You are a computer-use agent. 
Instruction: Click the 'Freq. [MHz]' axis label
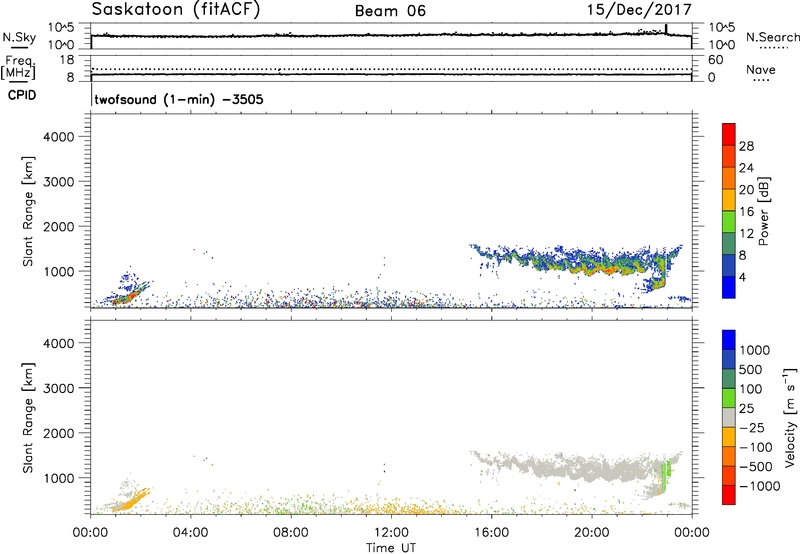(18, 67)
